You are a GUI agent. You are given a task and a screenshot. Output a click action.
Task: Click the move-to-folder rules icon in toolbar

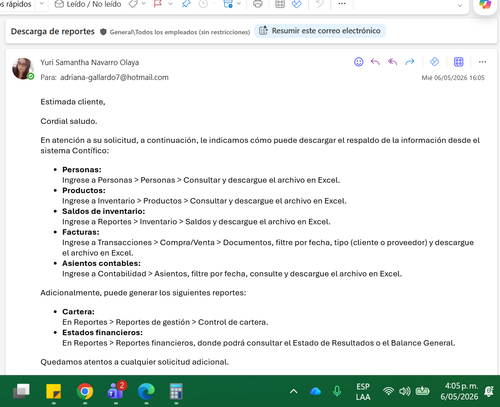pyautogui.click(x=228, y=4)
